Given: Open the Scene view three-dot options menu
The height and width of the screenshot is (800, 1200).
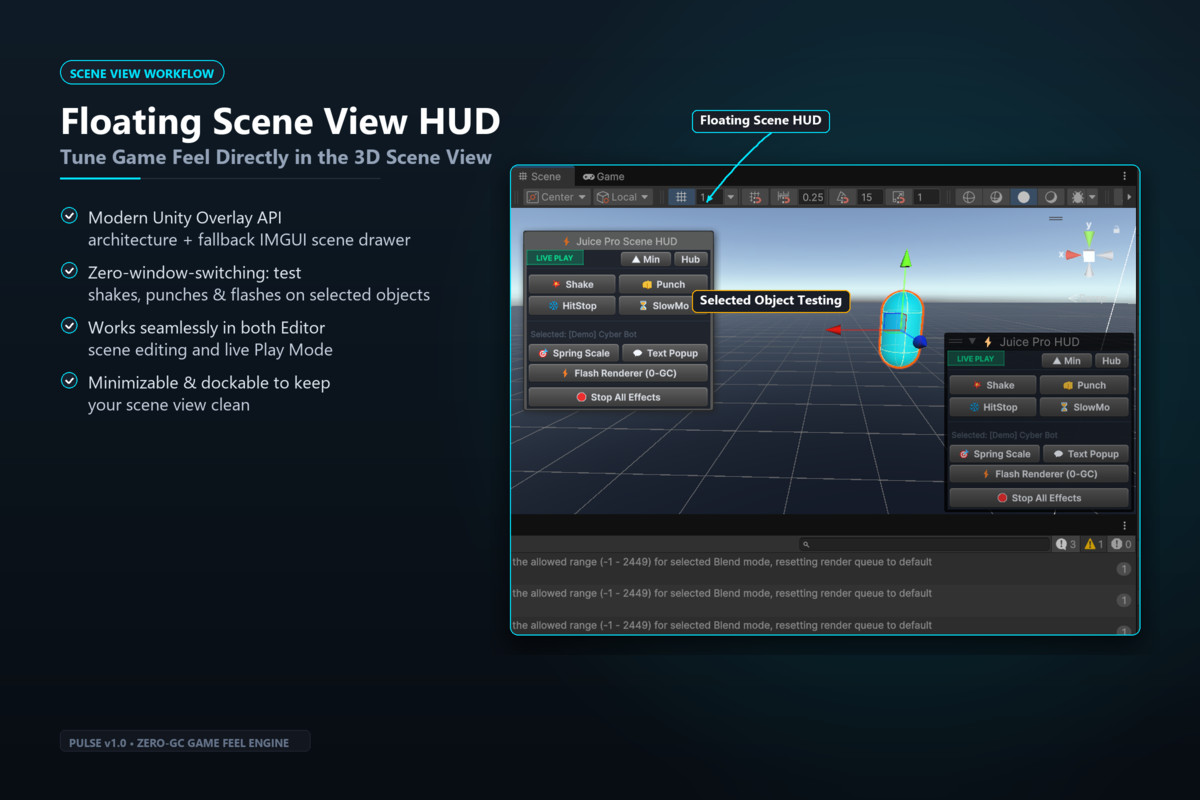Looking at the screenshot, I should coord(1125,176).
